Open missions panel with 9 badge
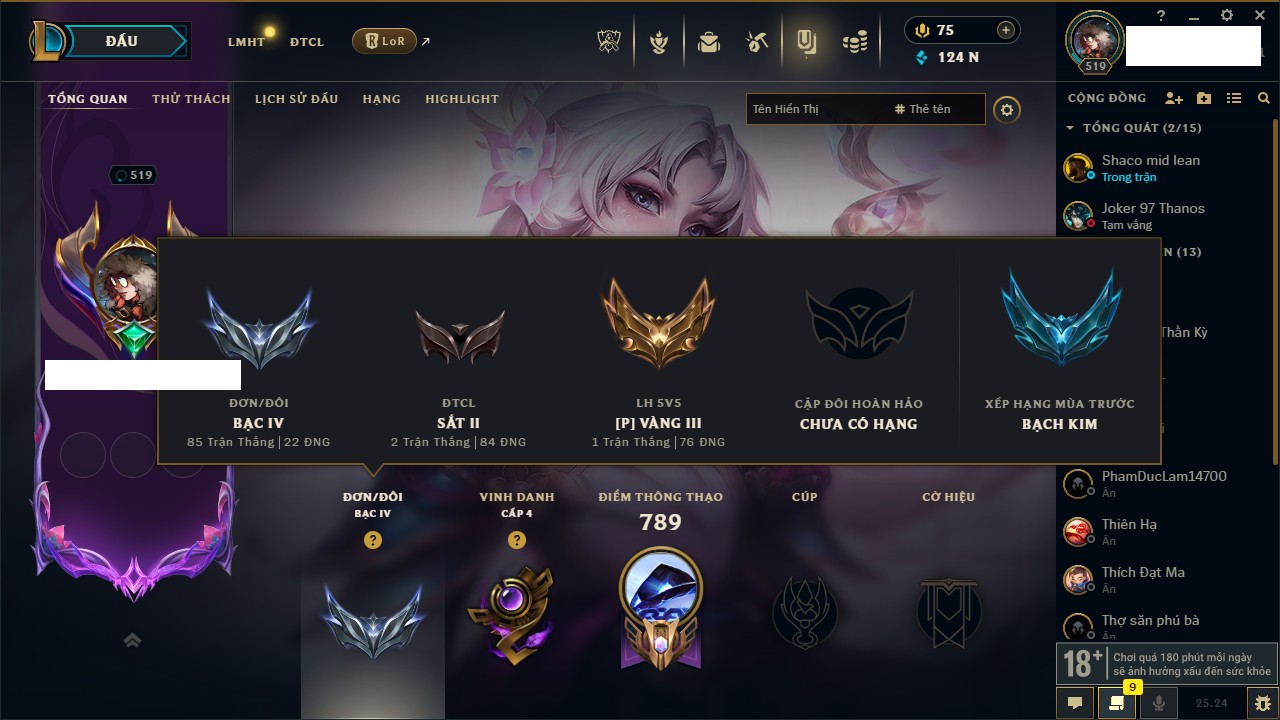Image resolution: width=1280 pixels, height=720 pixels. tap(1118, 701)
